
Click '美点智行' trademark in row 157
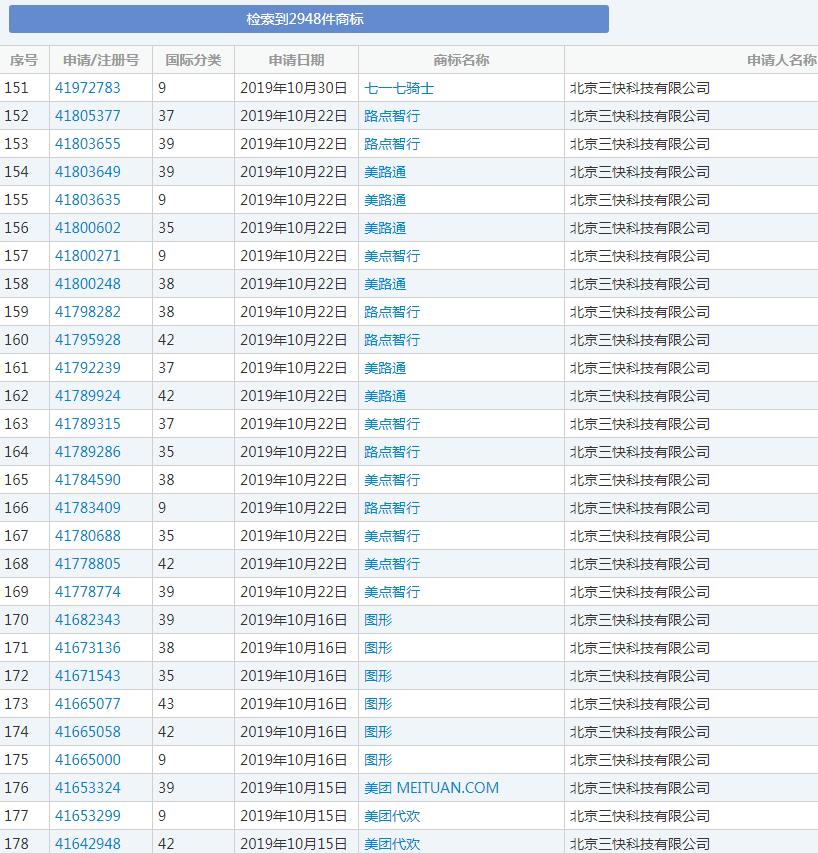tap(392, 256)
